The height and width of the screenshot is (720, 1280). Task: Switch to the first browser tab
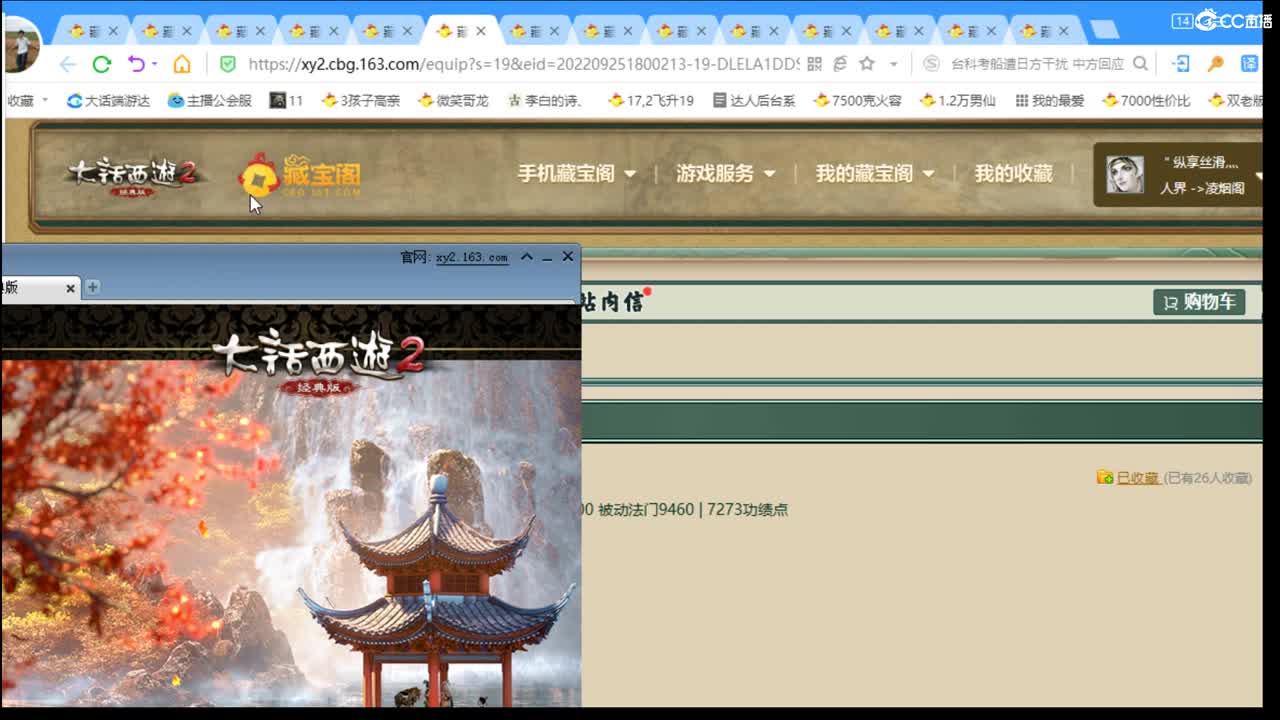coord(93,31)
